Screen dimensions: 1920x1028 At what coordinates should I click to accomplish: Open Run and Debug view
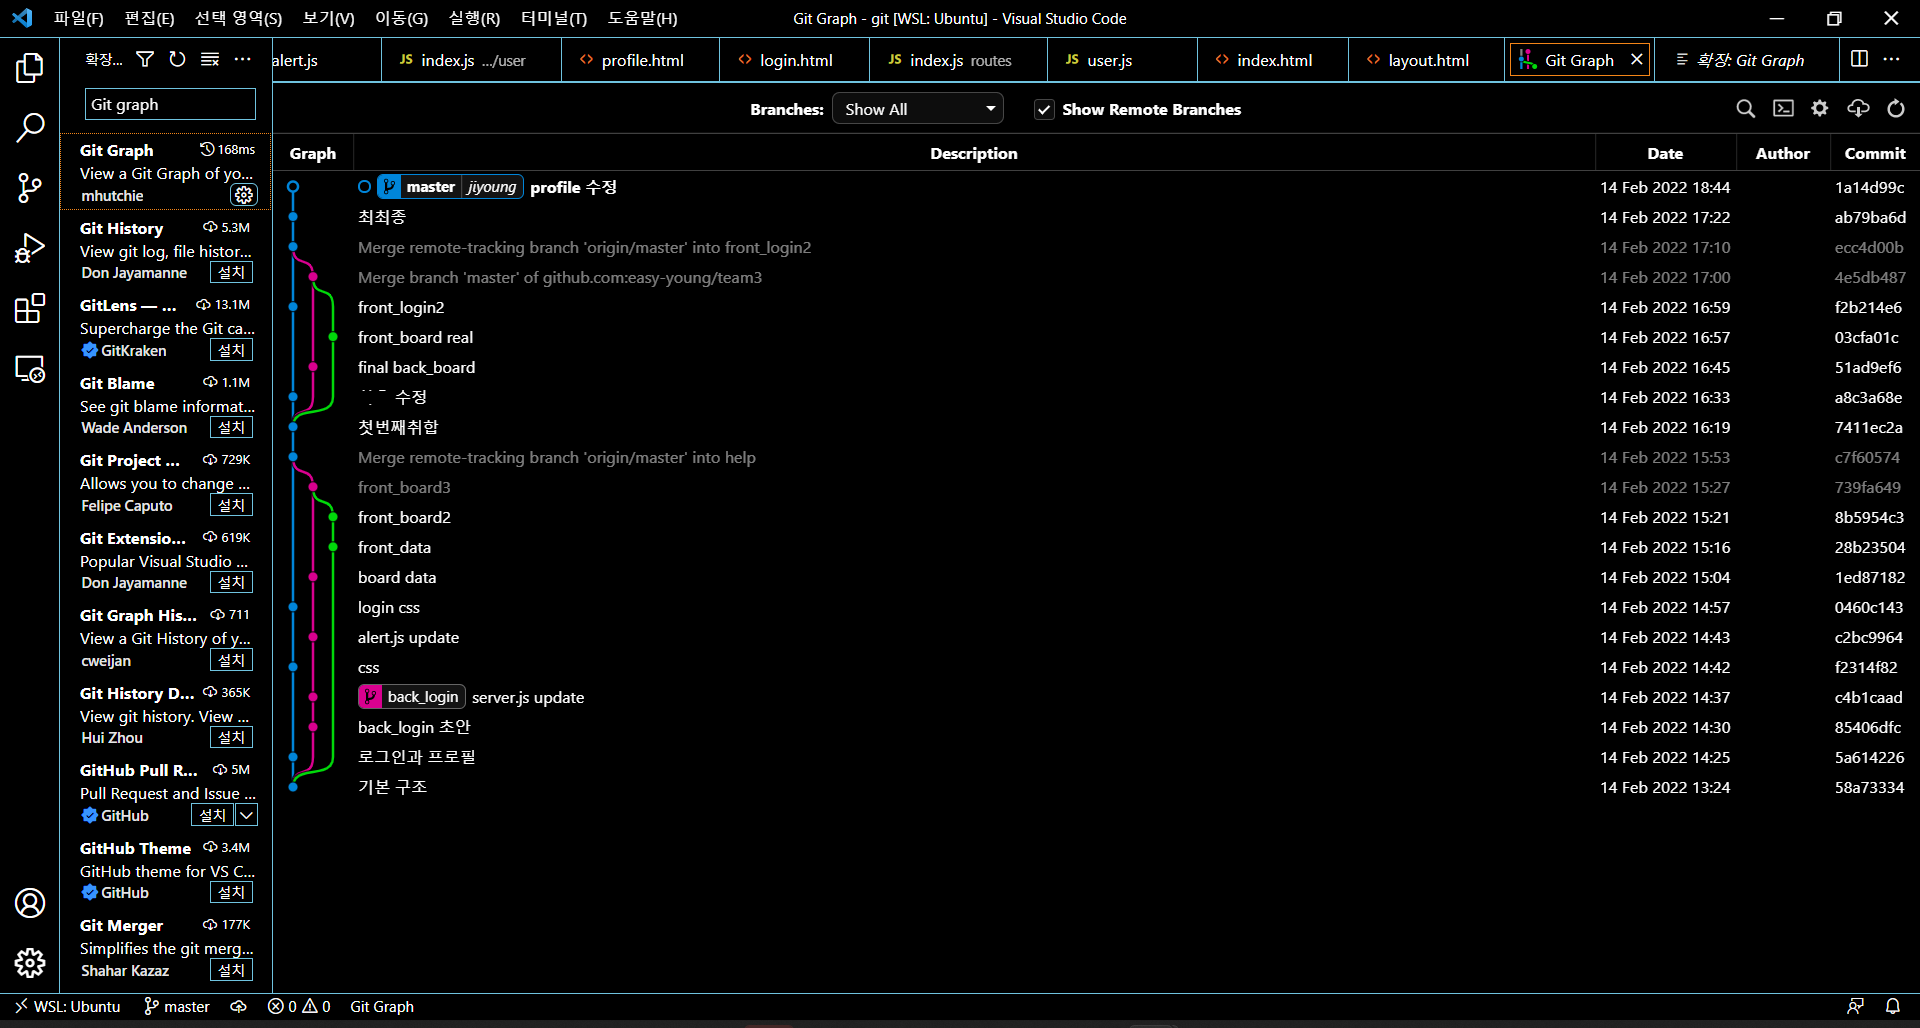point(30,248)
